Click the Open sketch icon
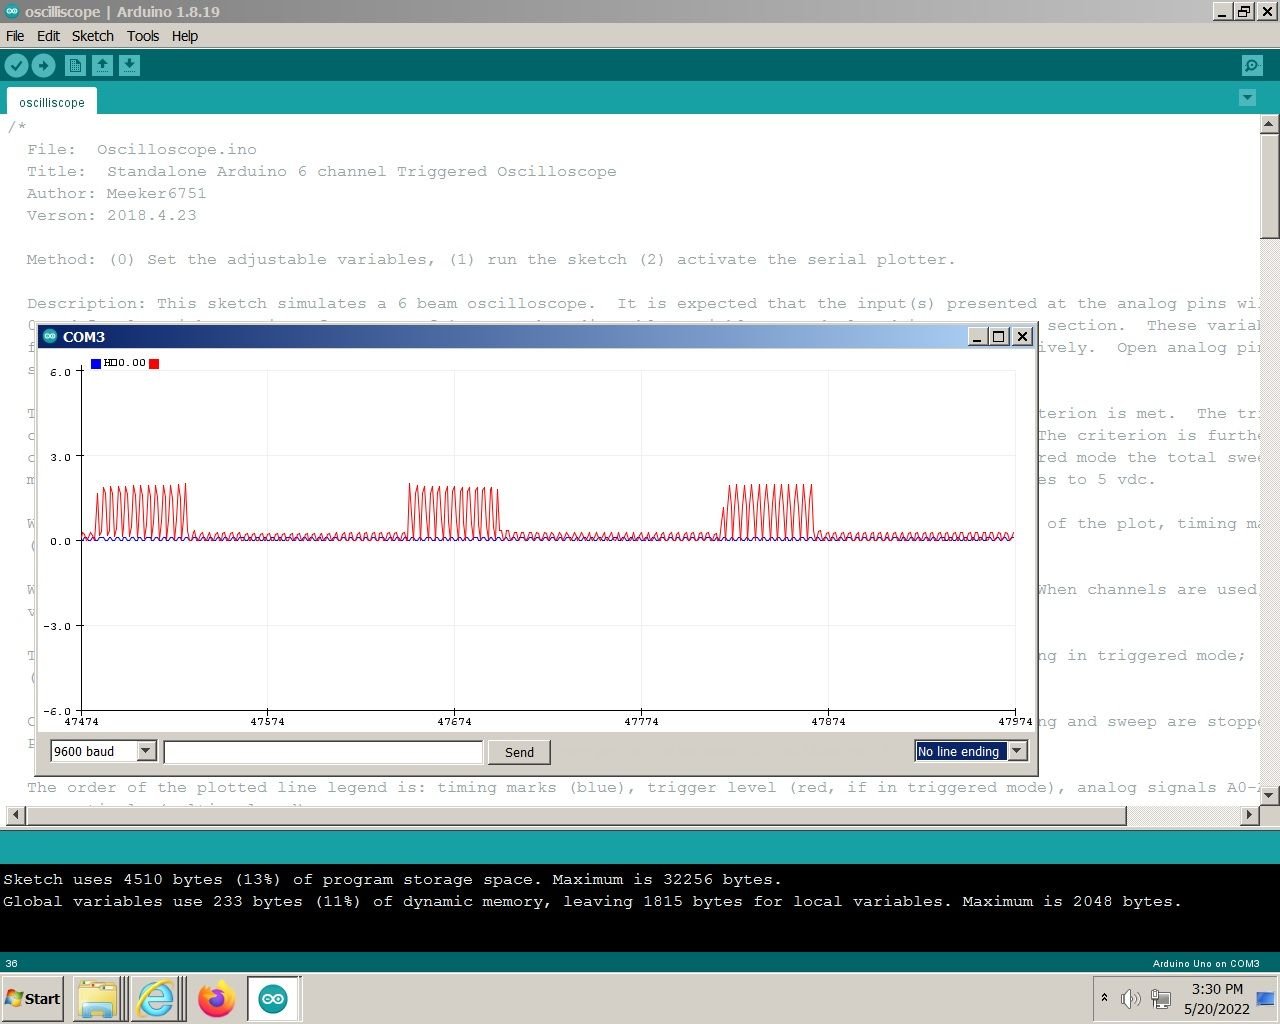The width and height of the screenshot is (1280, 1024). 102,66
